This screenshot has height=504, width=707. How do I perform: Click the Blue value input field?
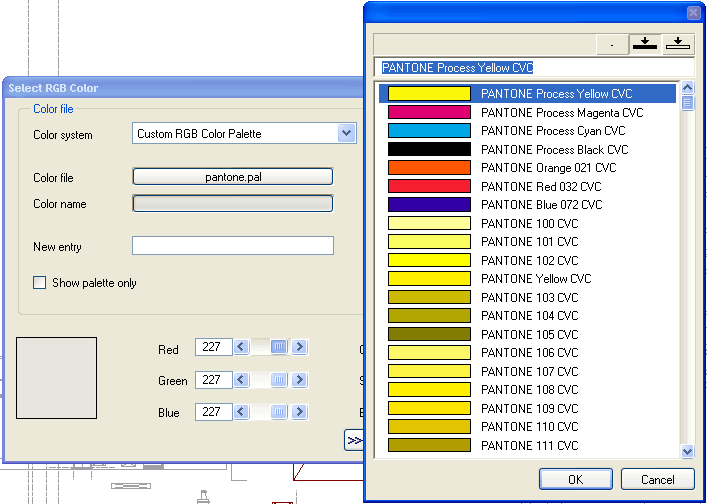214,412
